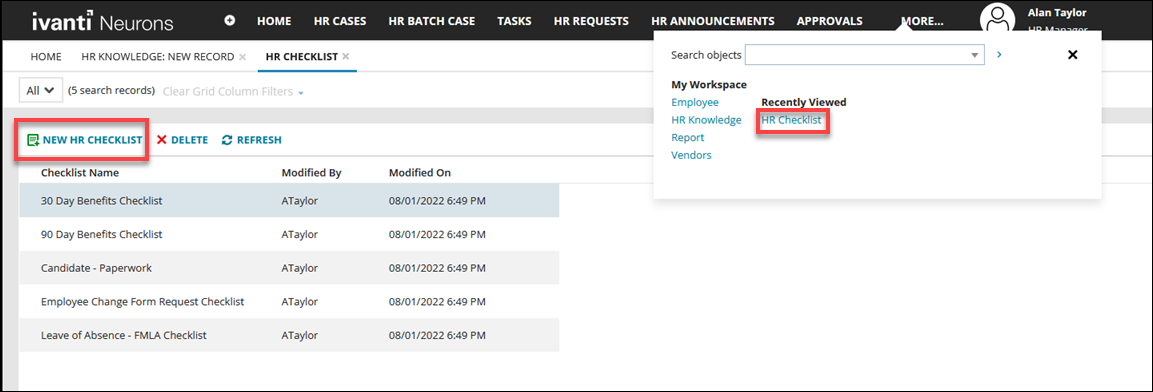Open TASKS in the navigation bar

[514, 21]
